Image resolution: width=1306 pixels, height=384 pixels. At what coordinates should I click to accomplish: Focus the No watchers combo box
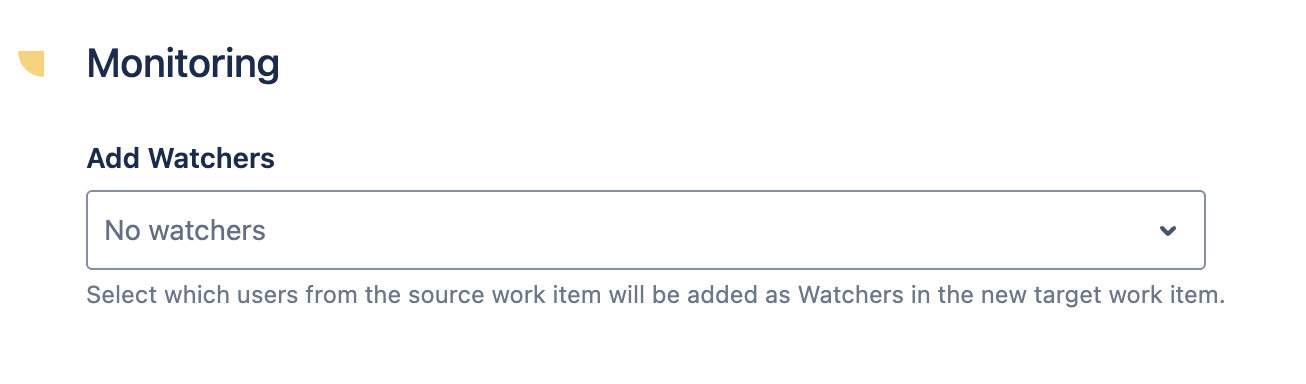coord(646,230)
